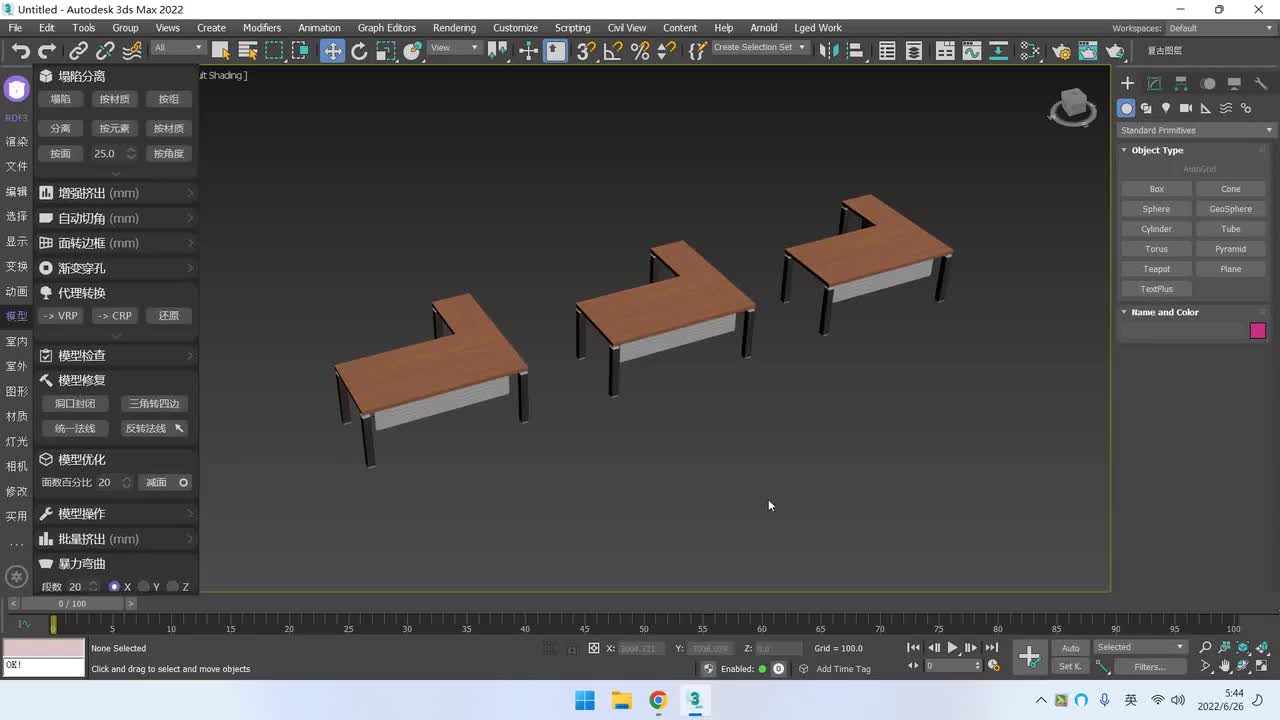Viewport: 1280px width, 720px height.
Task: Open the Modifiers menu
Action: pyautogui.click(x=262, y=28)
